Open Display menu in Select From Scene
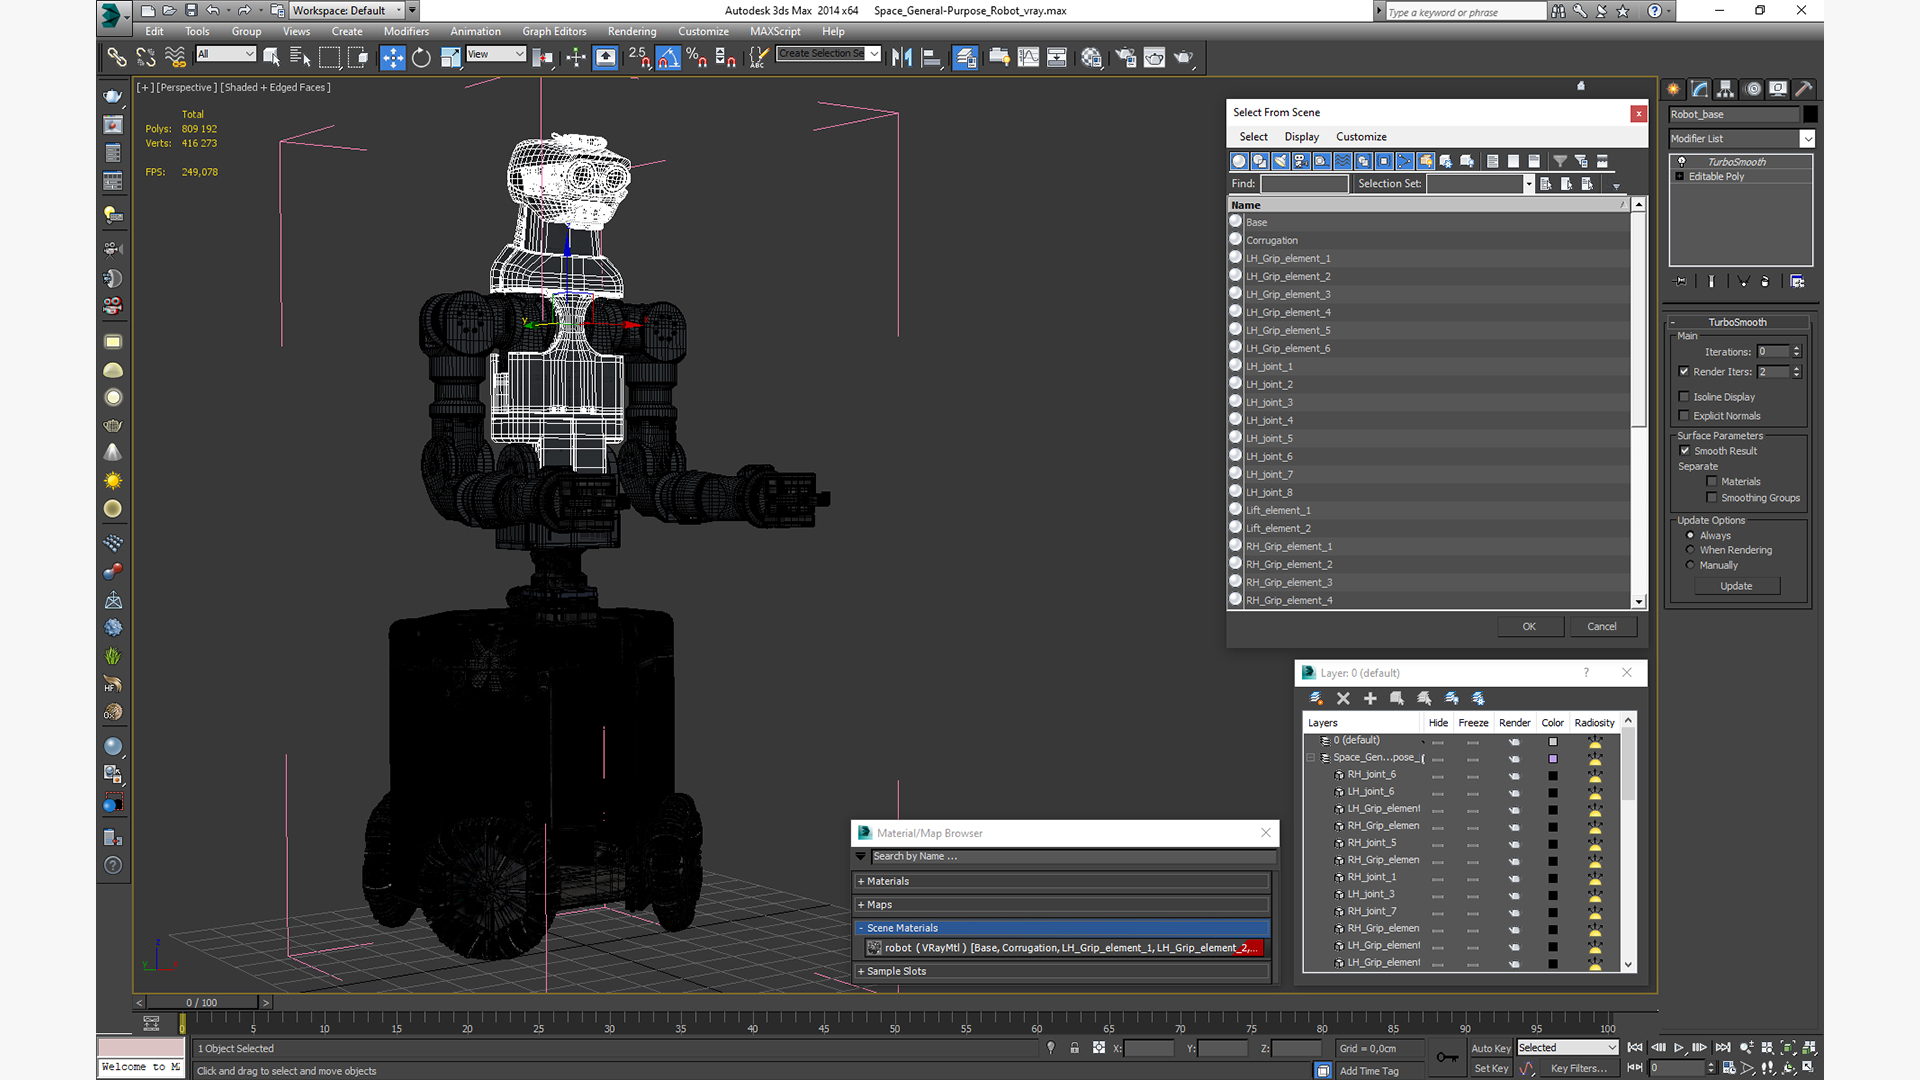The width and height of the screenshot is (1920, 1080). point(1301,137)
